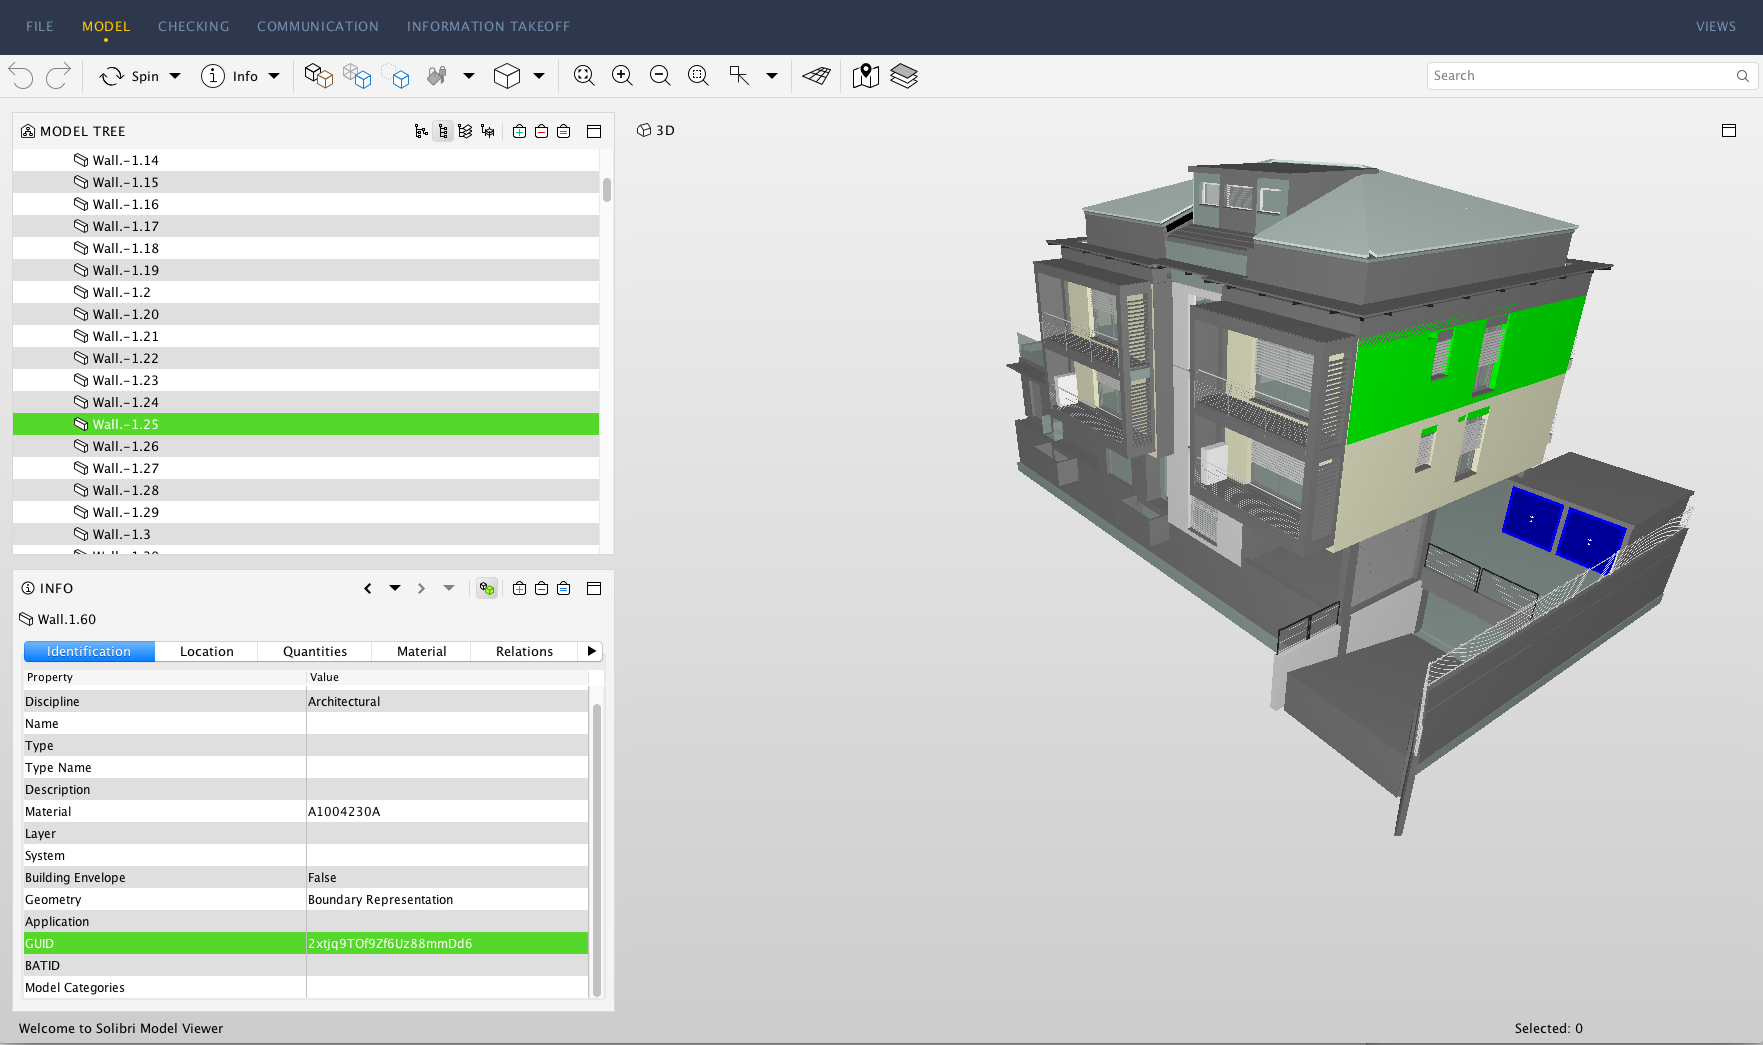Click the Layers icon in the toolbar

905,76
